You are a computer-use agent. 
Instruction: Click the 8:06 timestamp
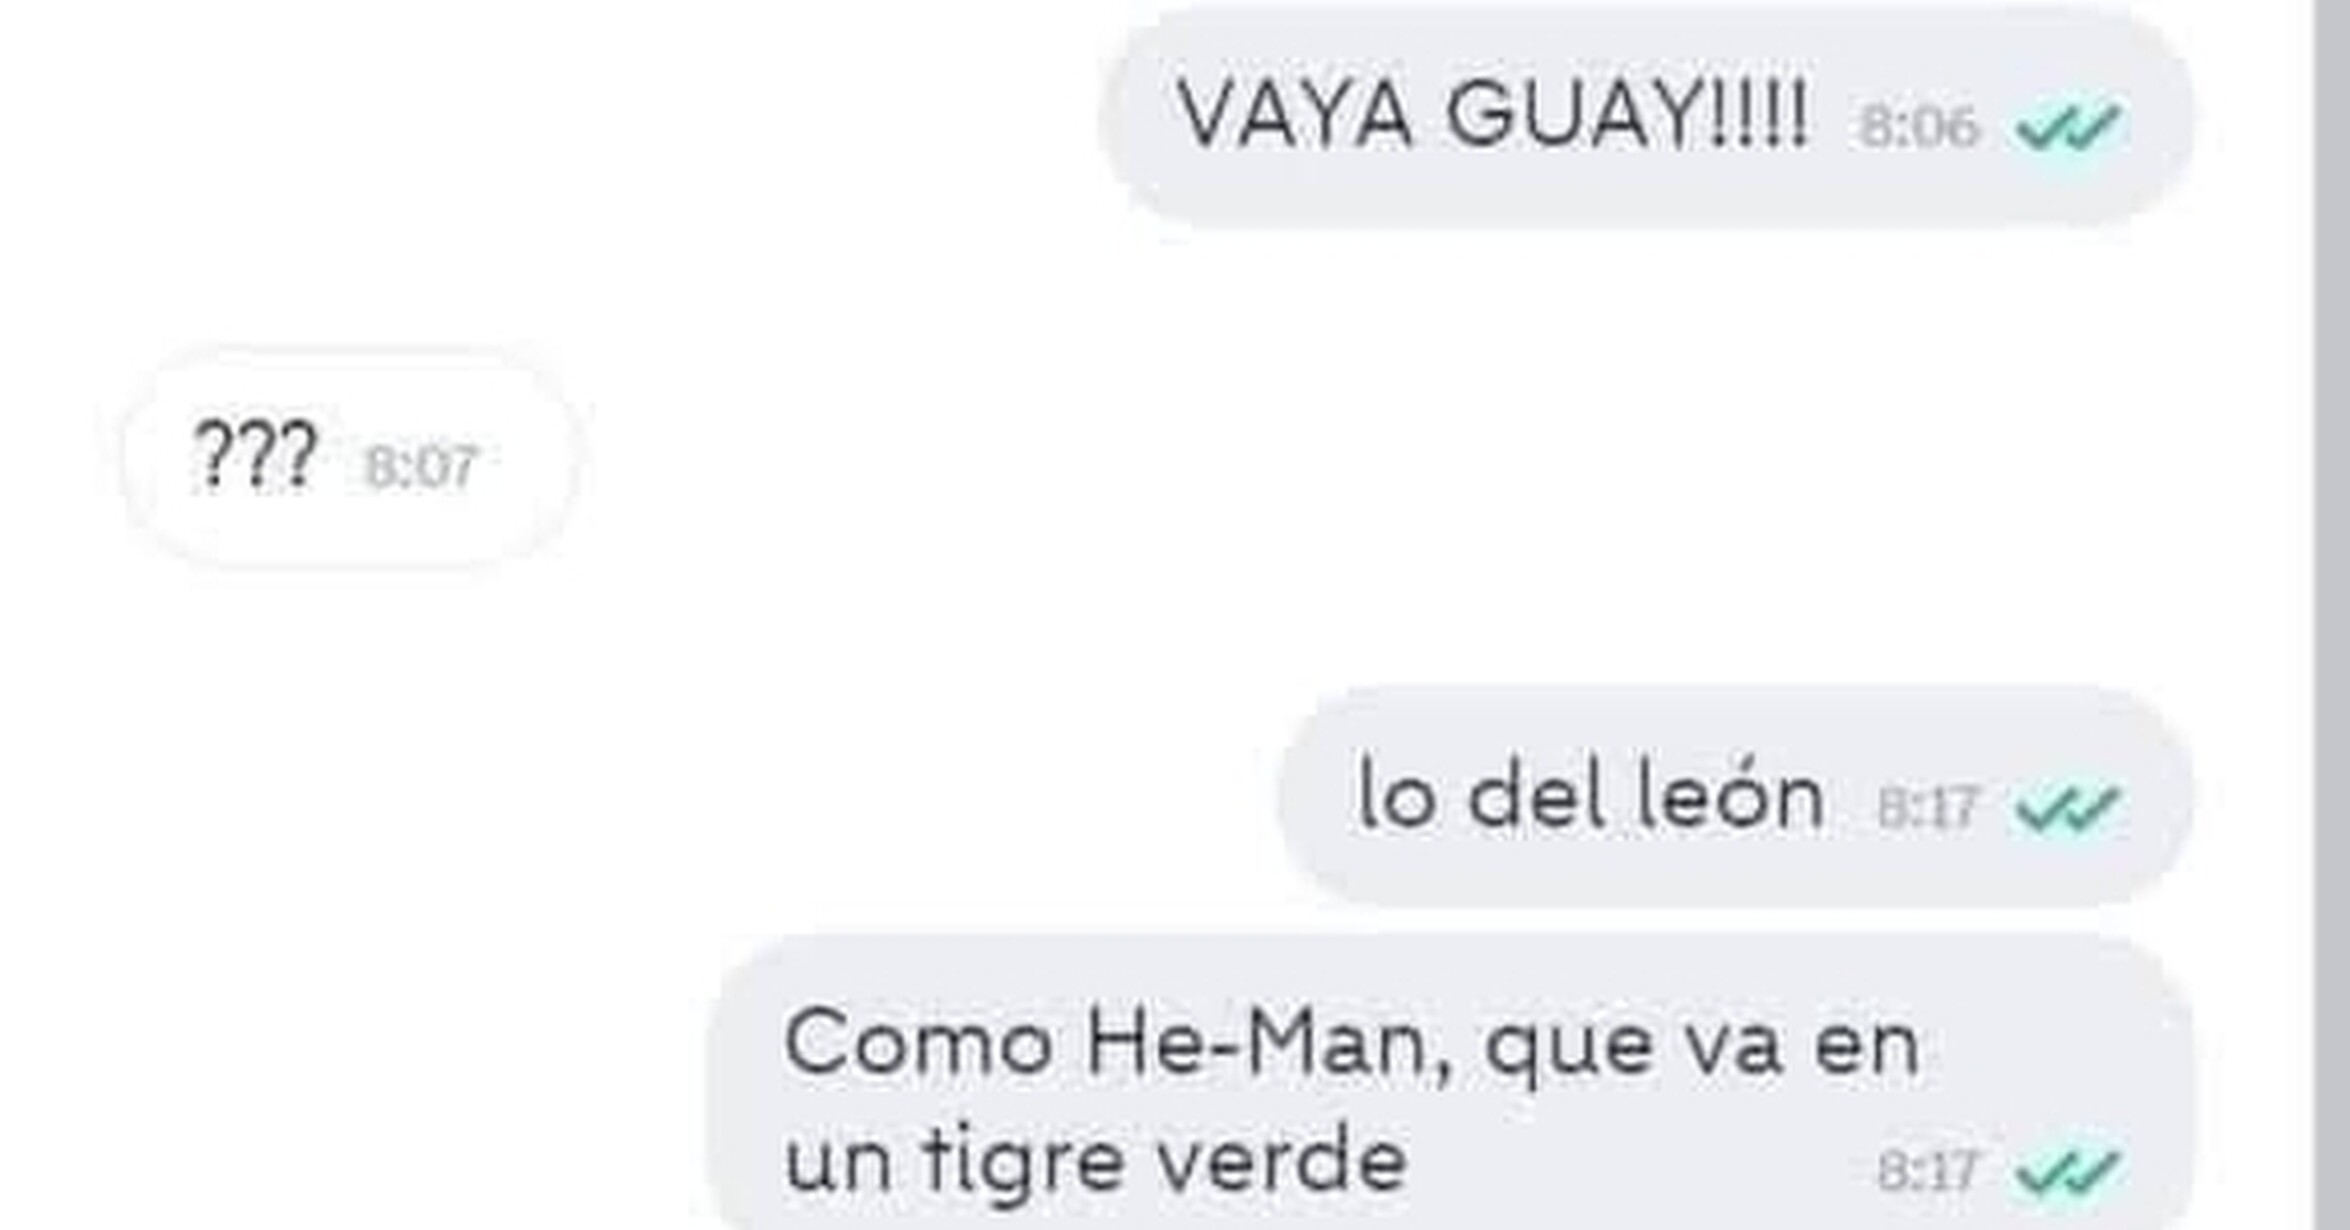click(x=1919, y=127)
